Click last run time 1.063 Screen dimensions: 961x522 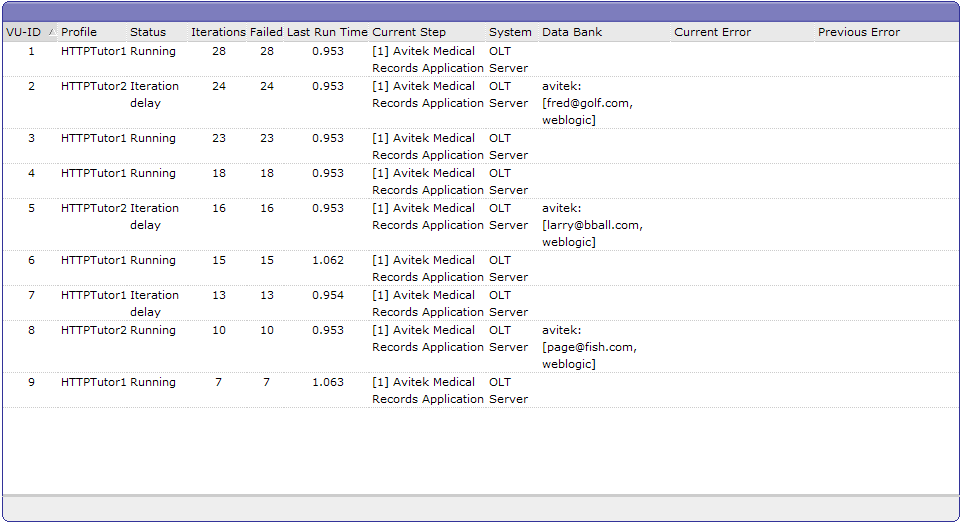click(328, 382)
